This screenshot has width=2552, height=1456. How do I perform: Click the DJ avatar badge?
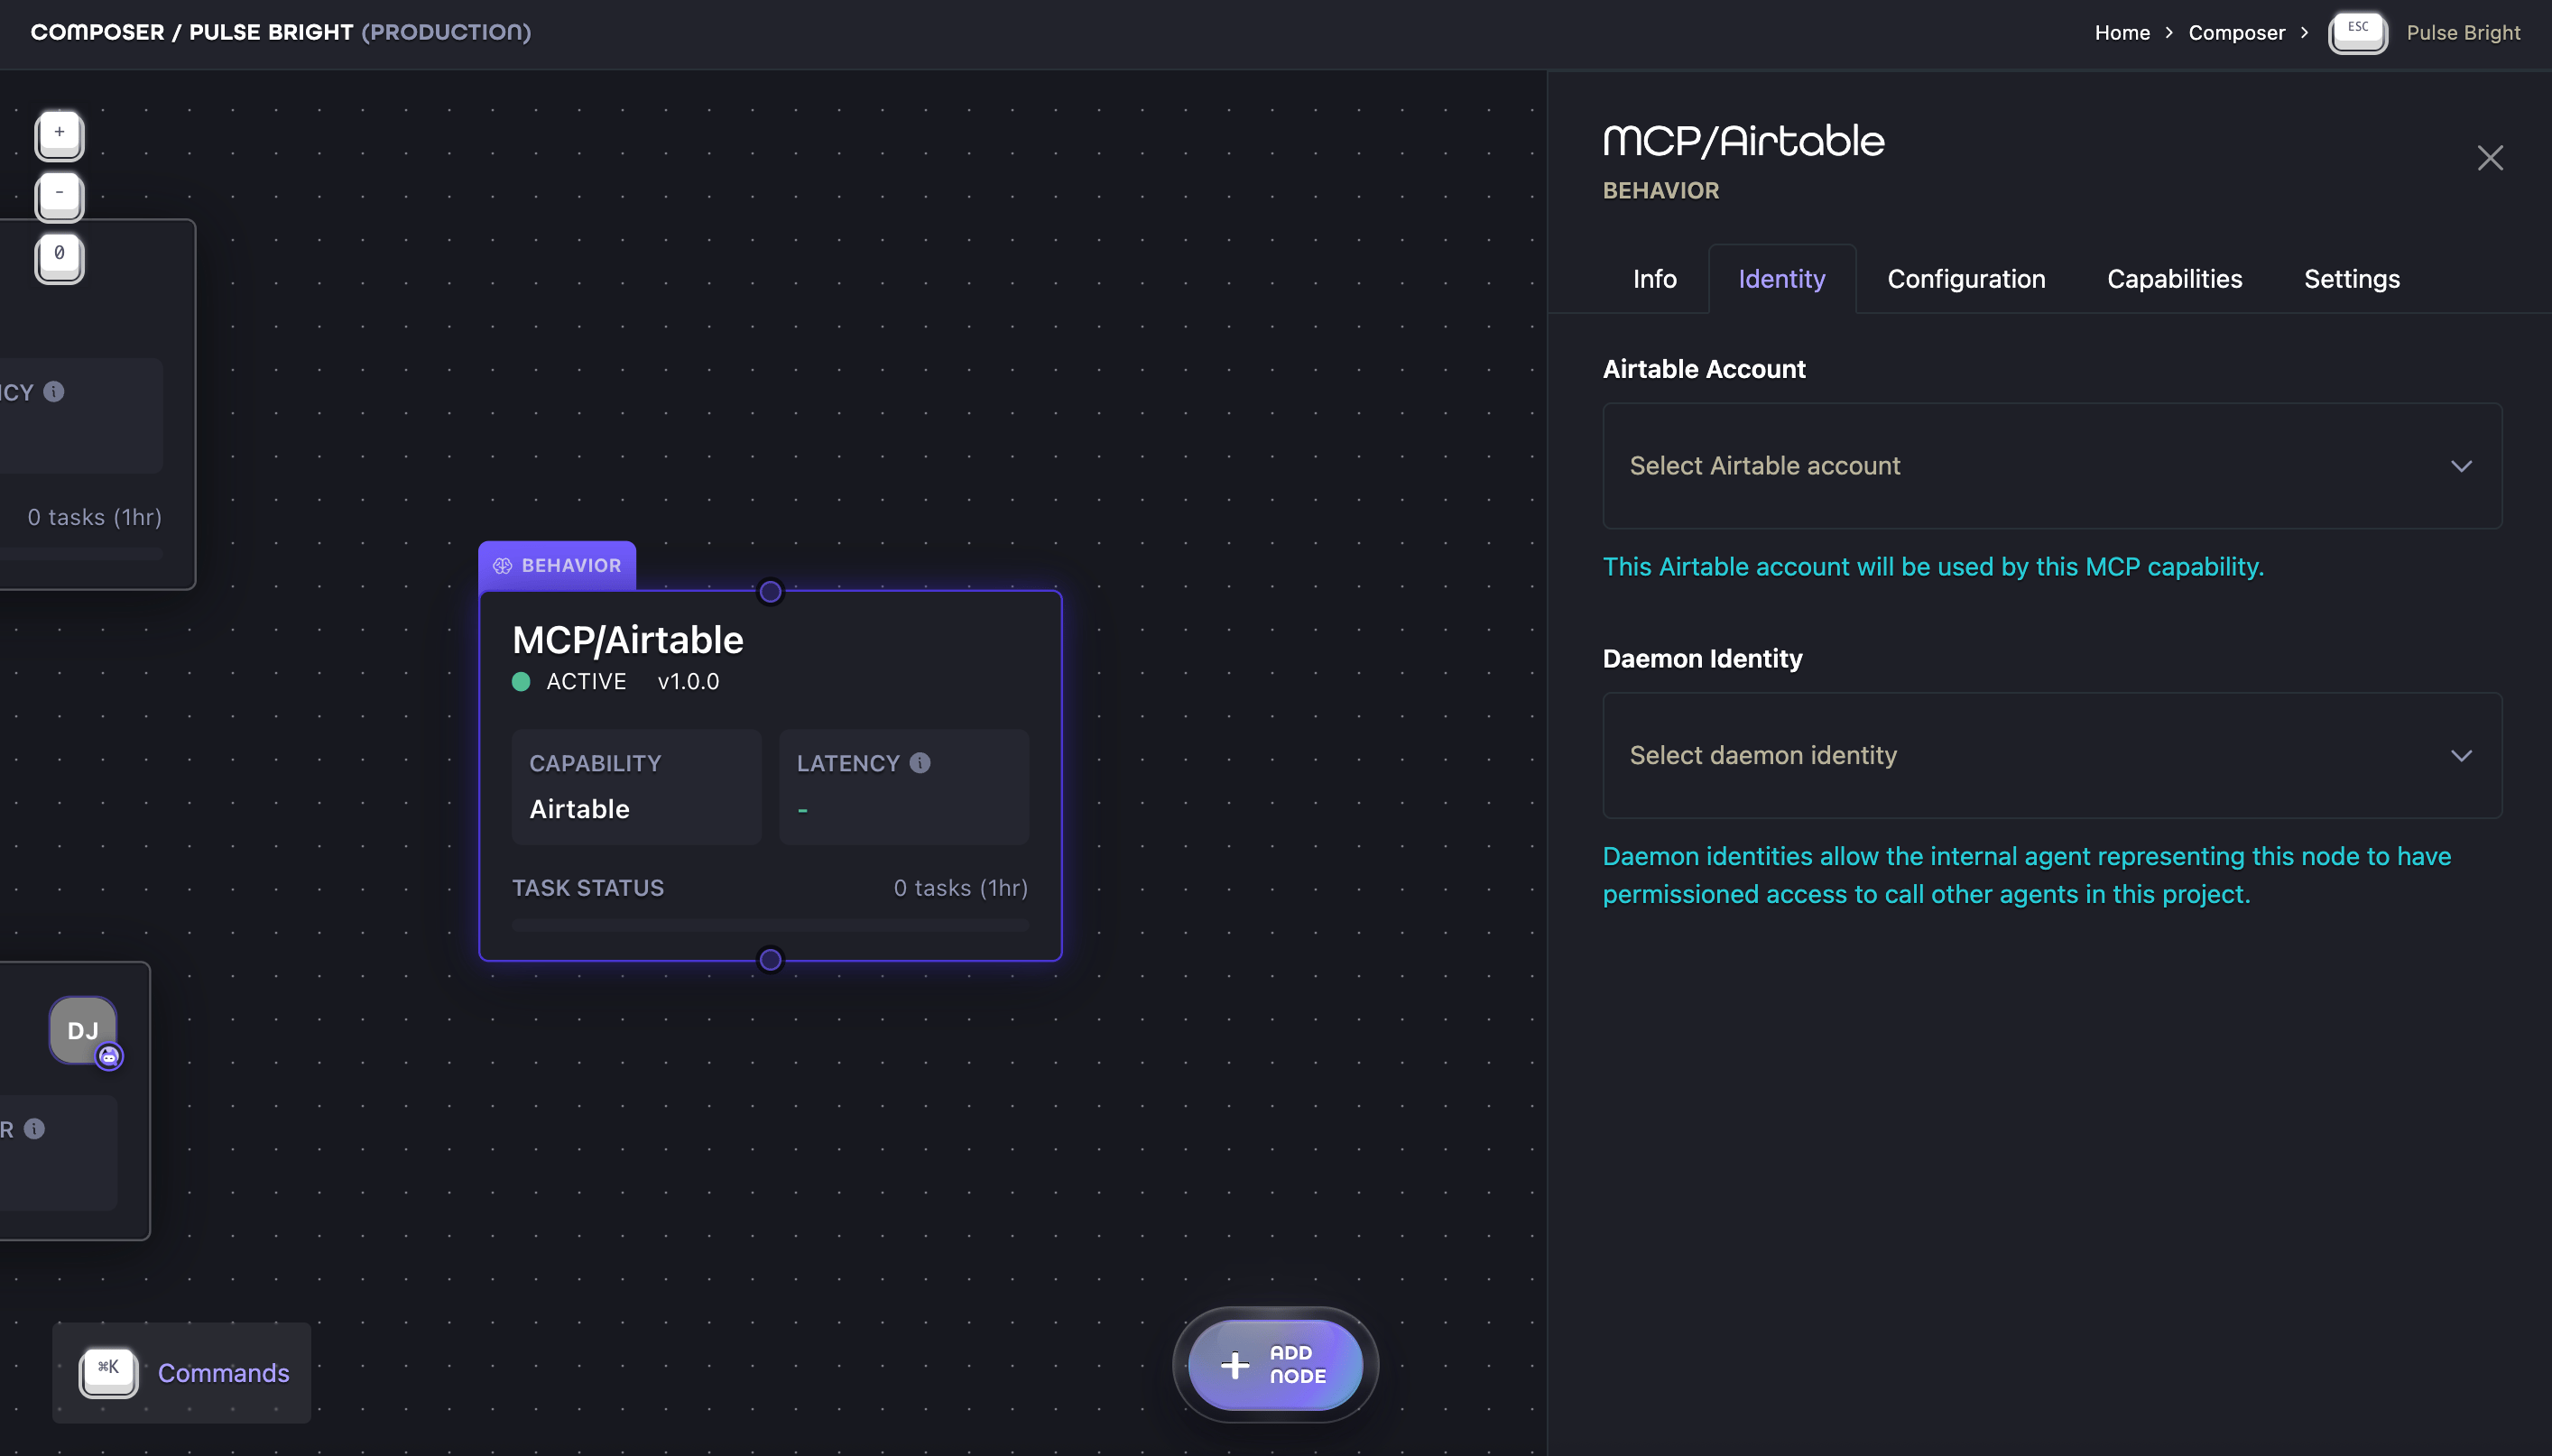(83, 1030)
